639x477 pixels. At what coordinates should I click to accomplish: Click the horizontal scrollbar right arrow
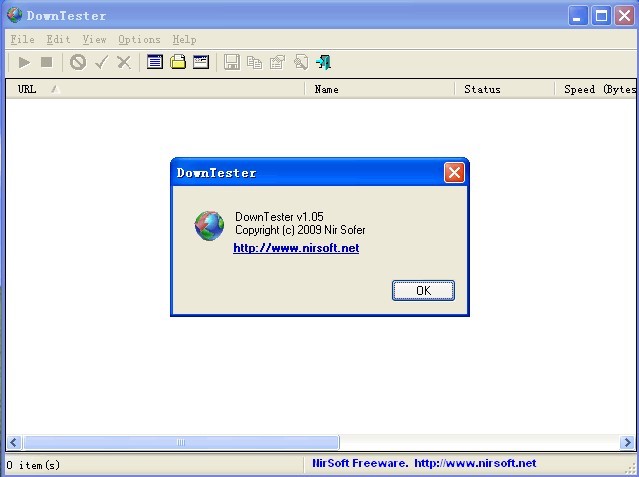[627, 442]
